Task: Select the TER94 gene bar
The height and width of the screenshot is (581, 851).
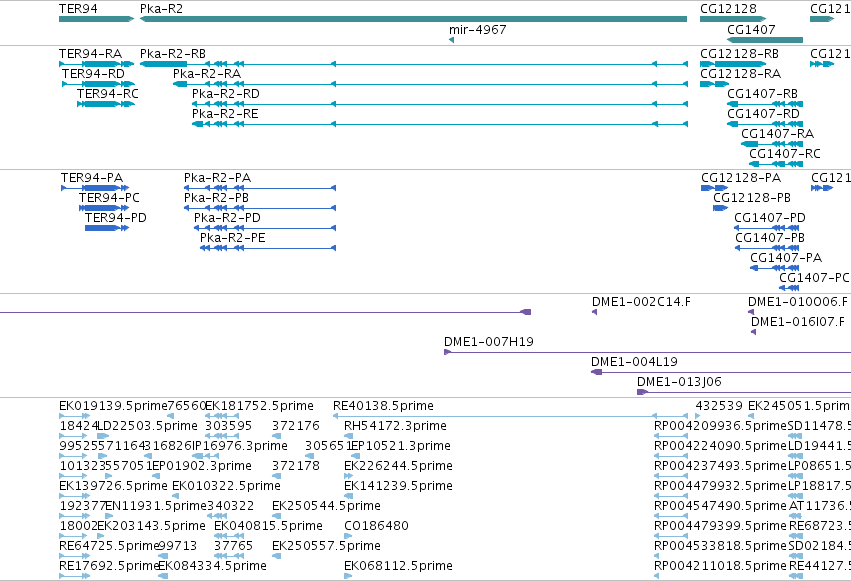Action: (x=97, y=19)
